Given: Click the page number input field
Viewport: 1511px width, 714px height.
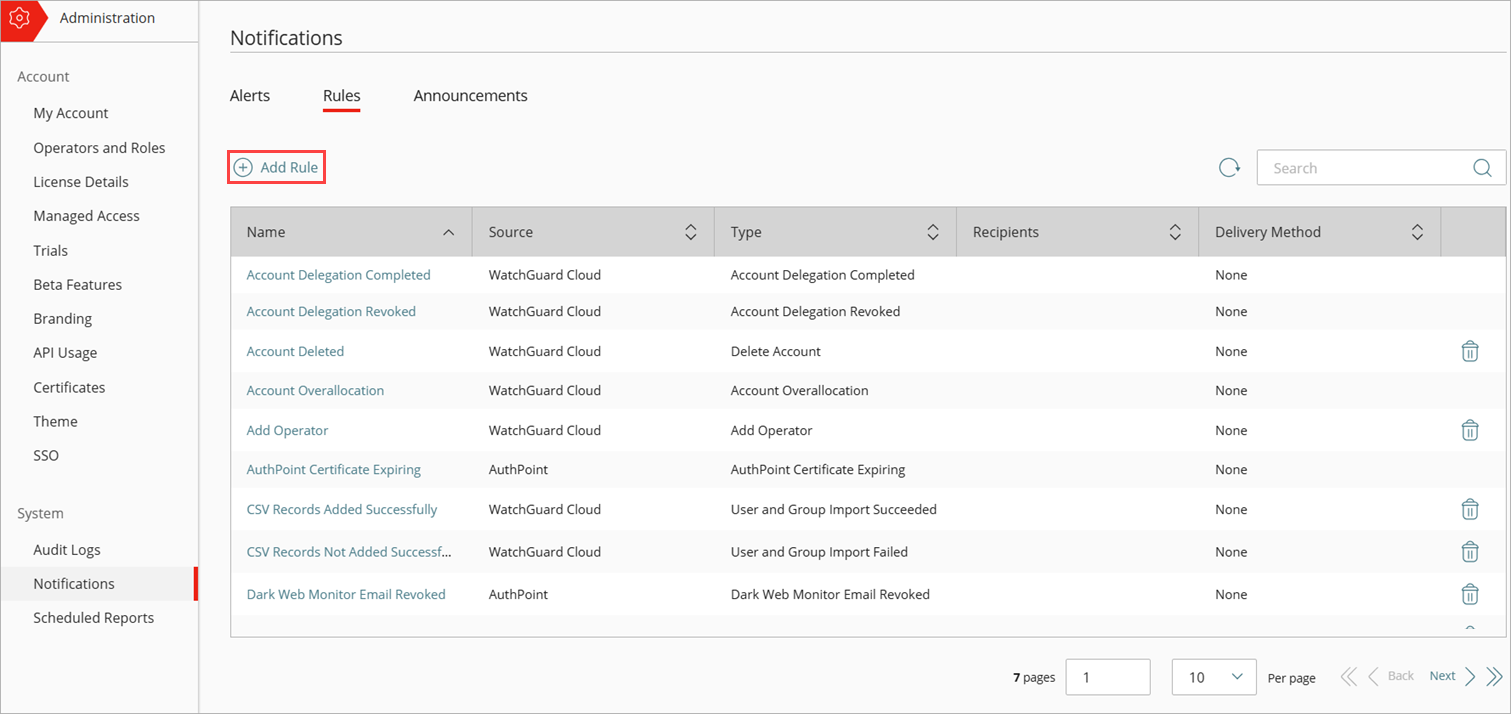Looking at the screenshot, I should click(x=1107, y=676).
